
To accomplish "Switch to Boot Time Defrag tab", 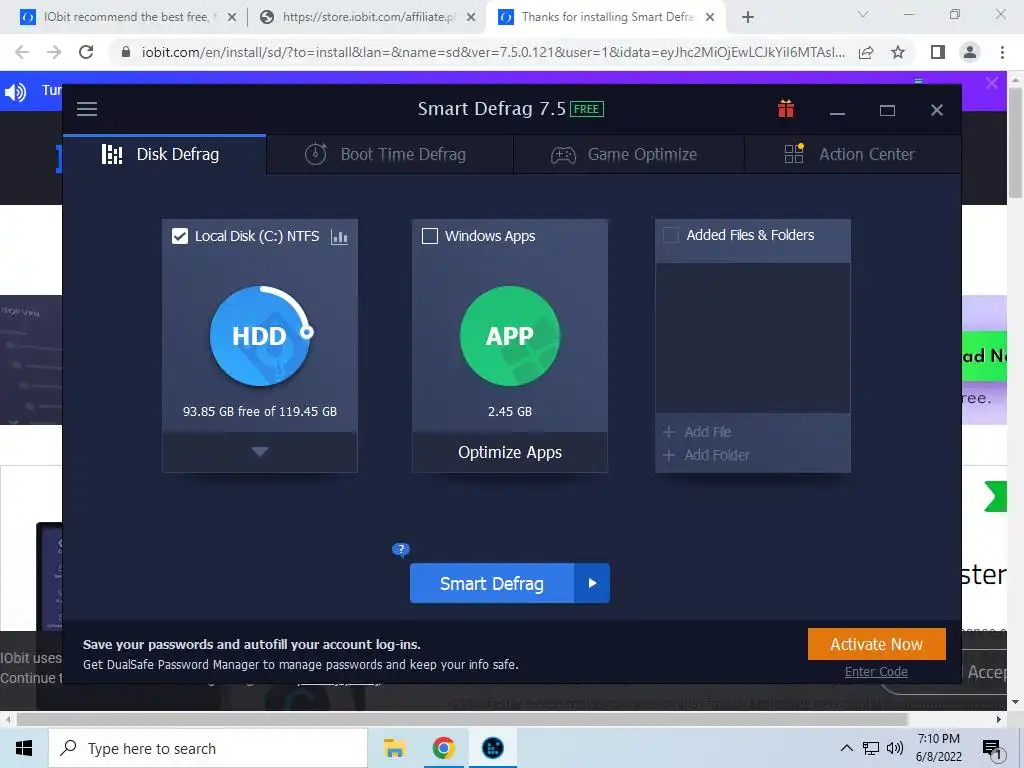I will coord(390,154).
